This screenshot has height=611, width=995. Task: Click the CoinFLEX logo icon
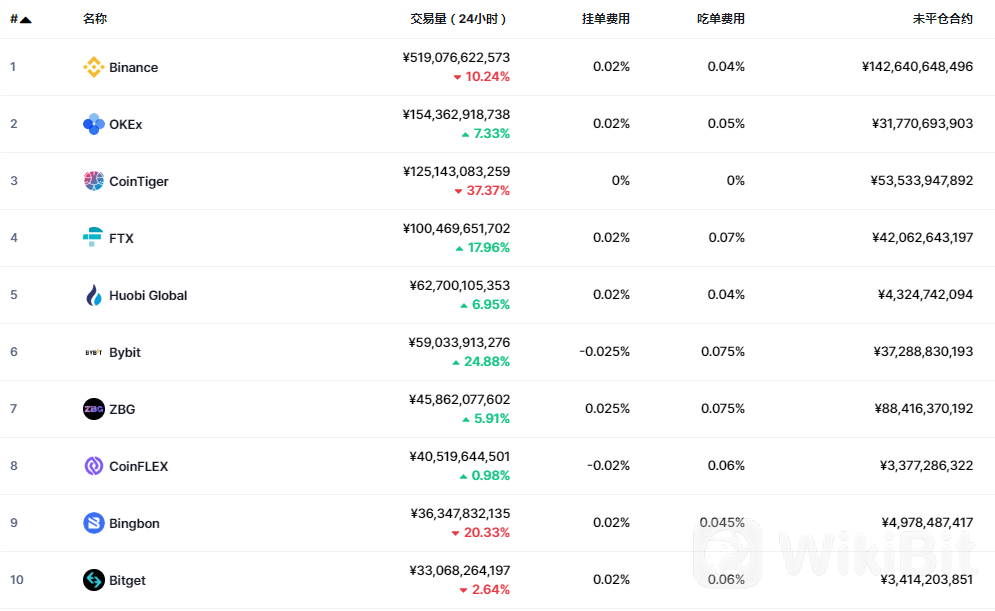tap(93, 466)
